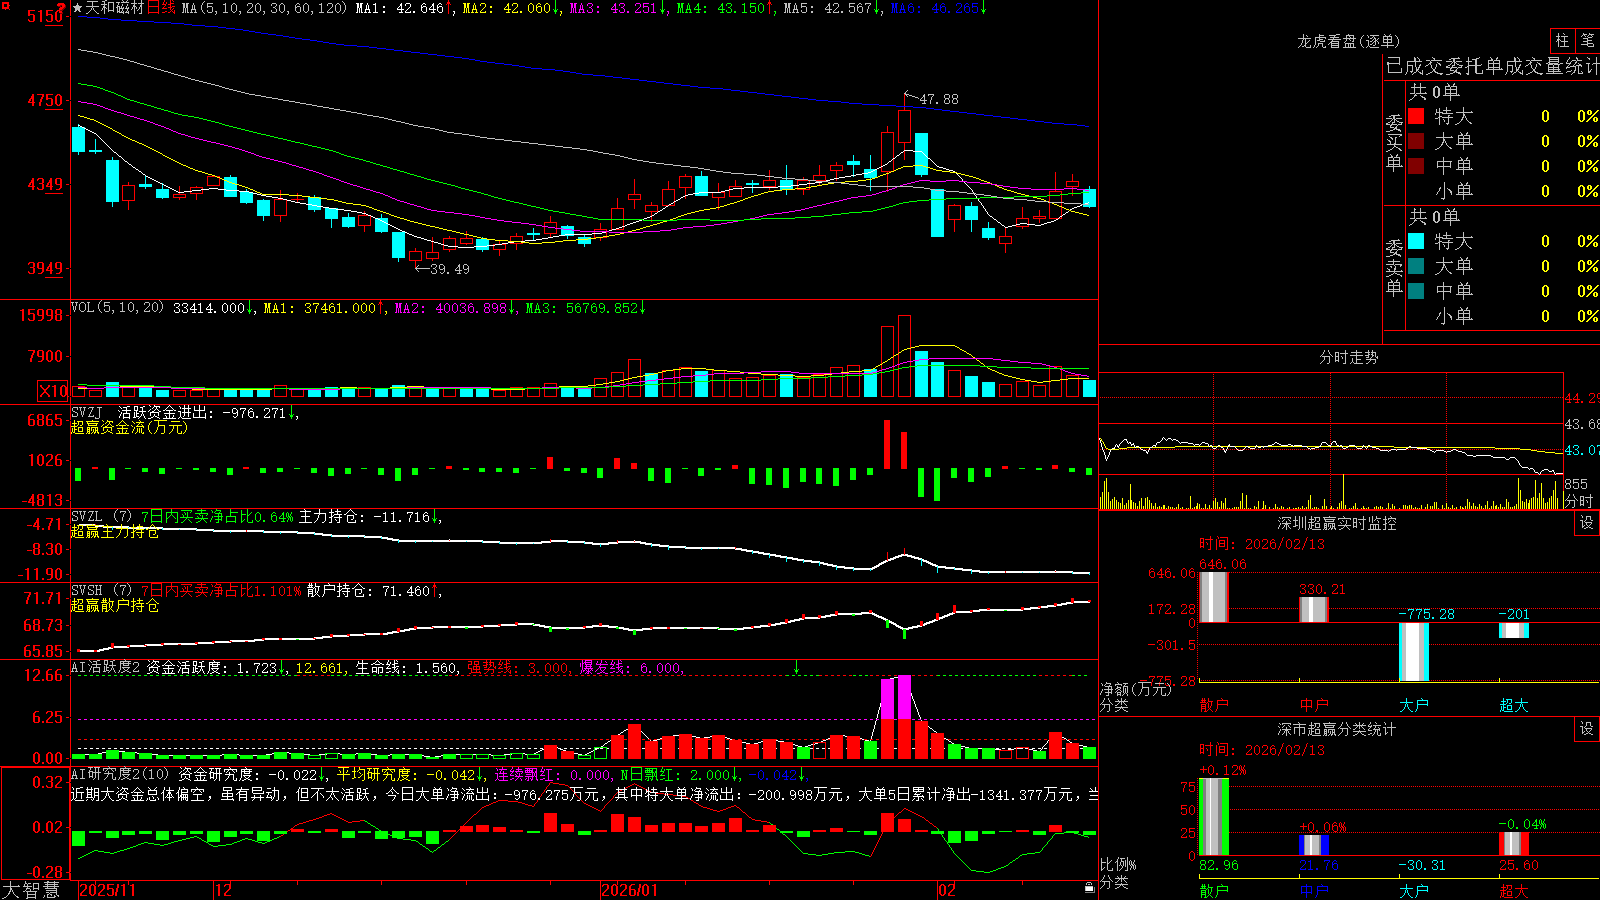Click the AI活跃度2 indicator name

pos(106,668)
